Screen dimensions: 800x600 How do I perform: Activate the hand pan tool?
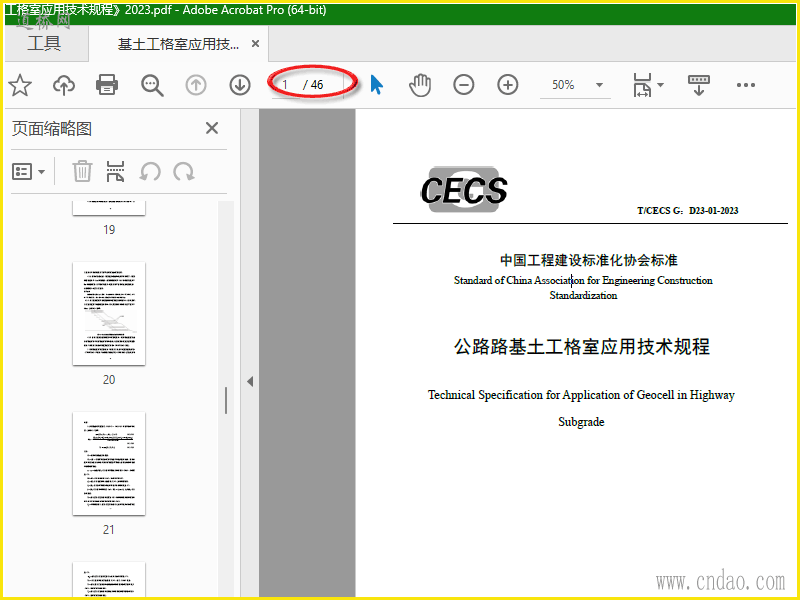click(420, 85)
